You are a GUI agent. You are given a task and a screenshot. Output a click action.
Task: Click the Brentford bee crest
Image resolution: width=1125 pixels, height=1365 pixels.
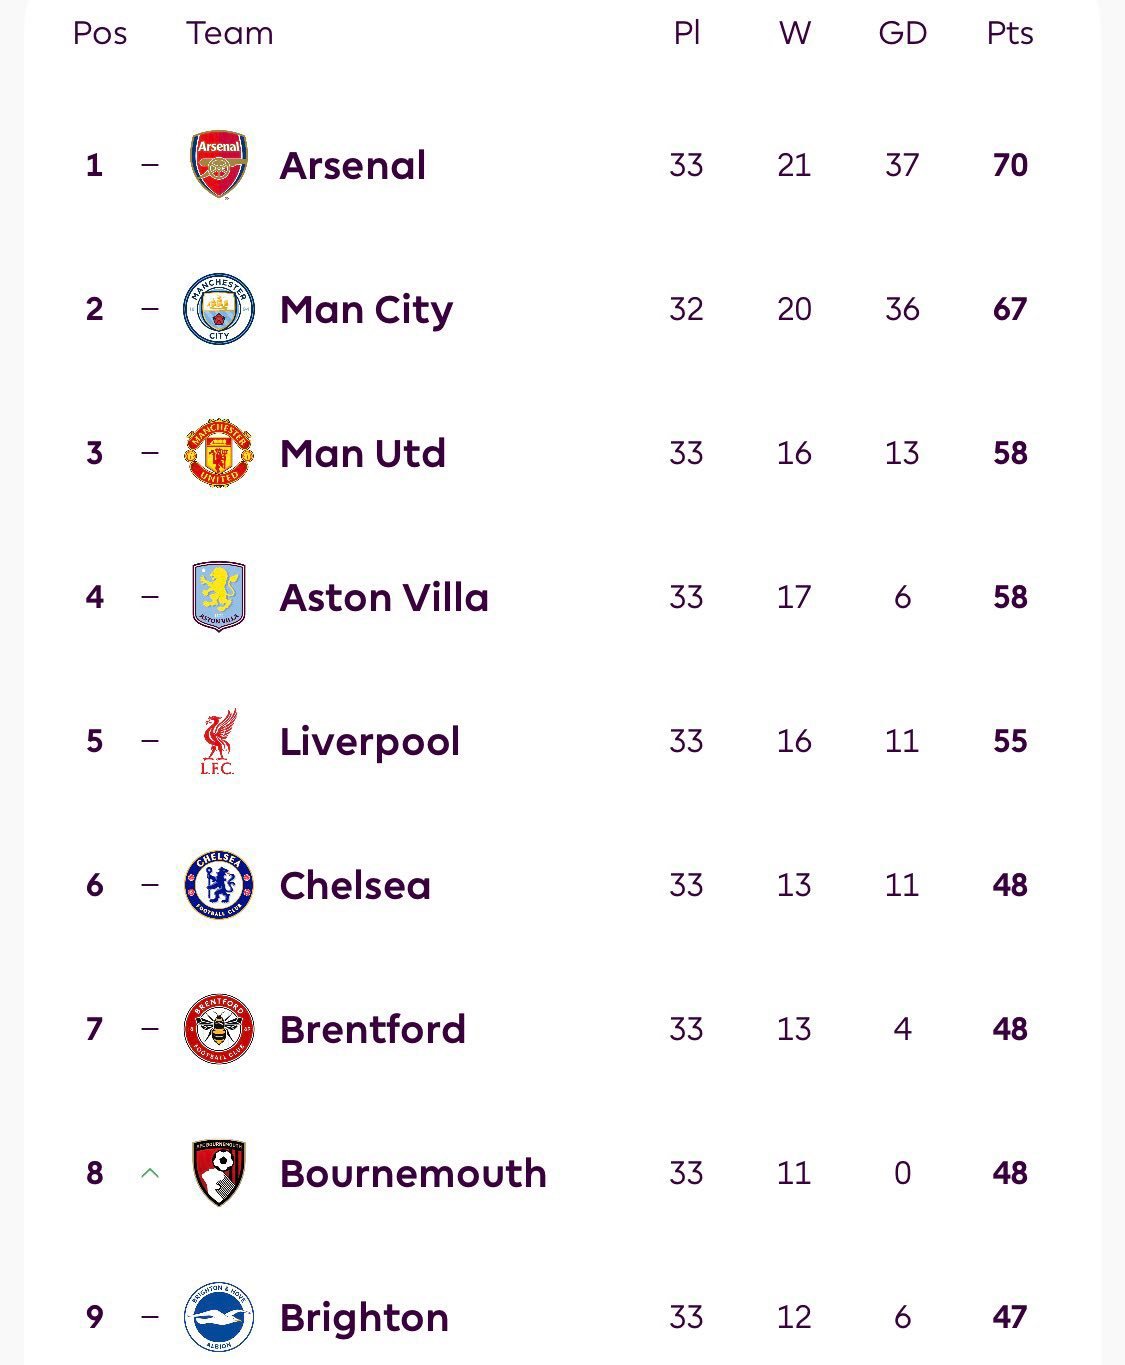point(219,1029)
